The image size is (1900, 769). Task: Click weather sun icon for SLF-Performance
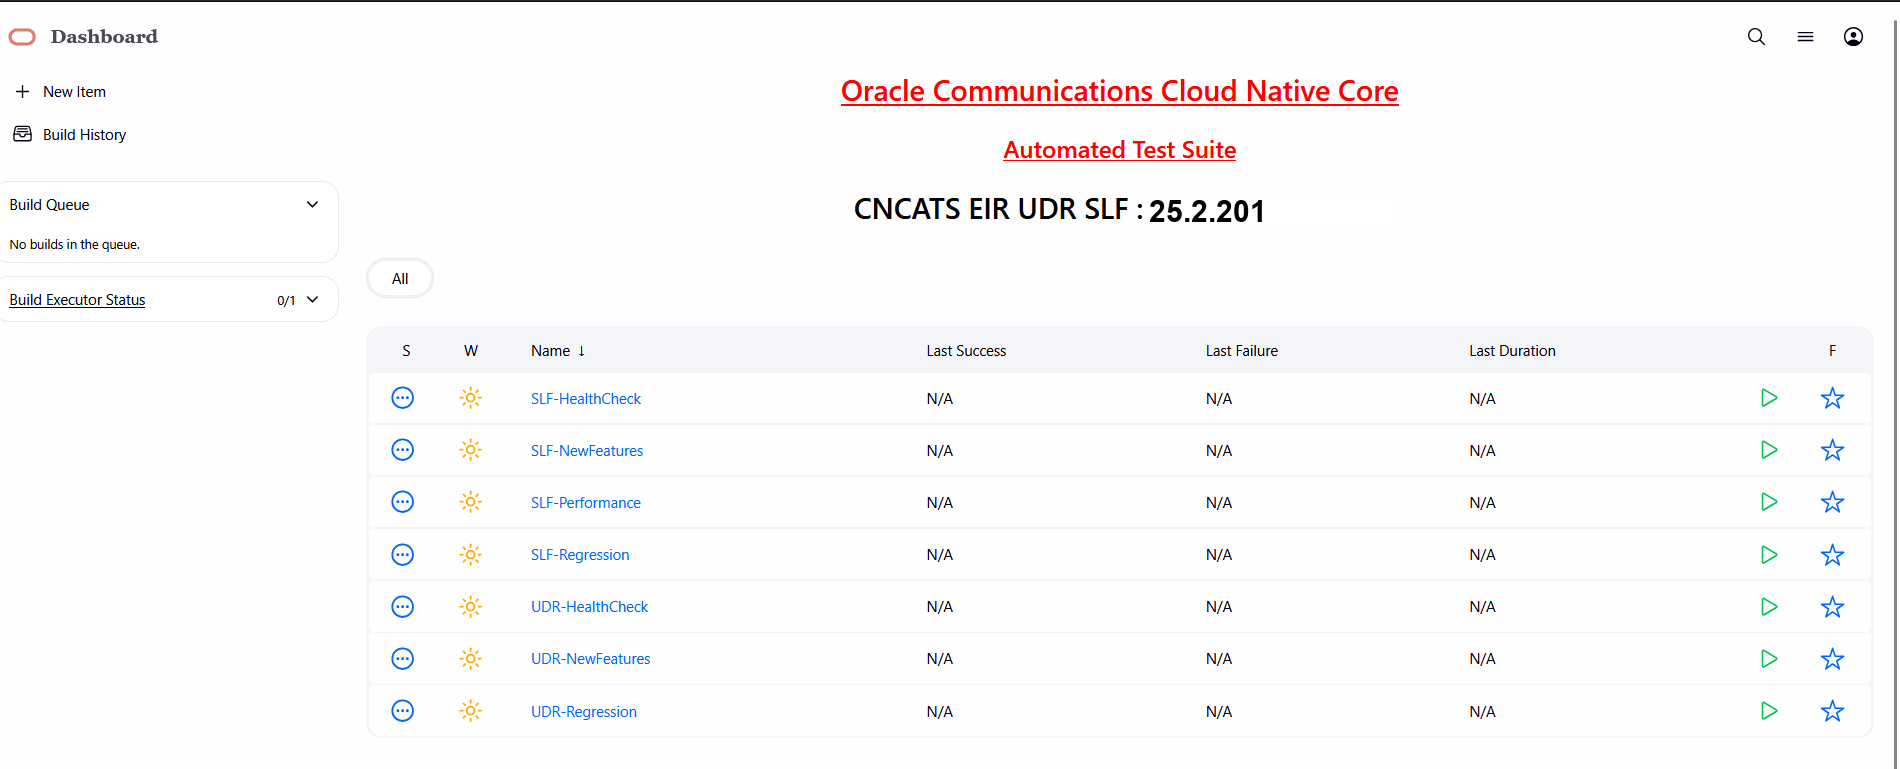pos(470,502)
